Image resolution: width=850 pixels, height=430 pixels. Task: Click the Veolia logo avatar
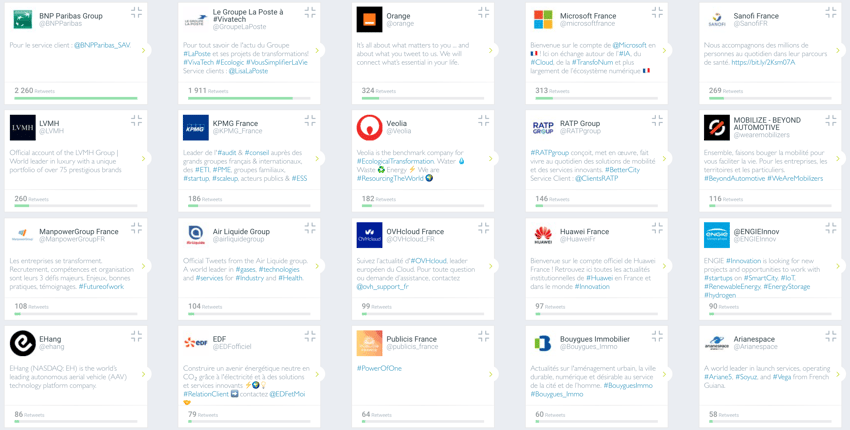370,127
